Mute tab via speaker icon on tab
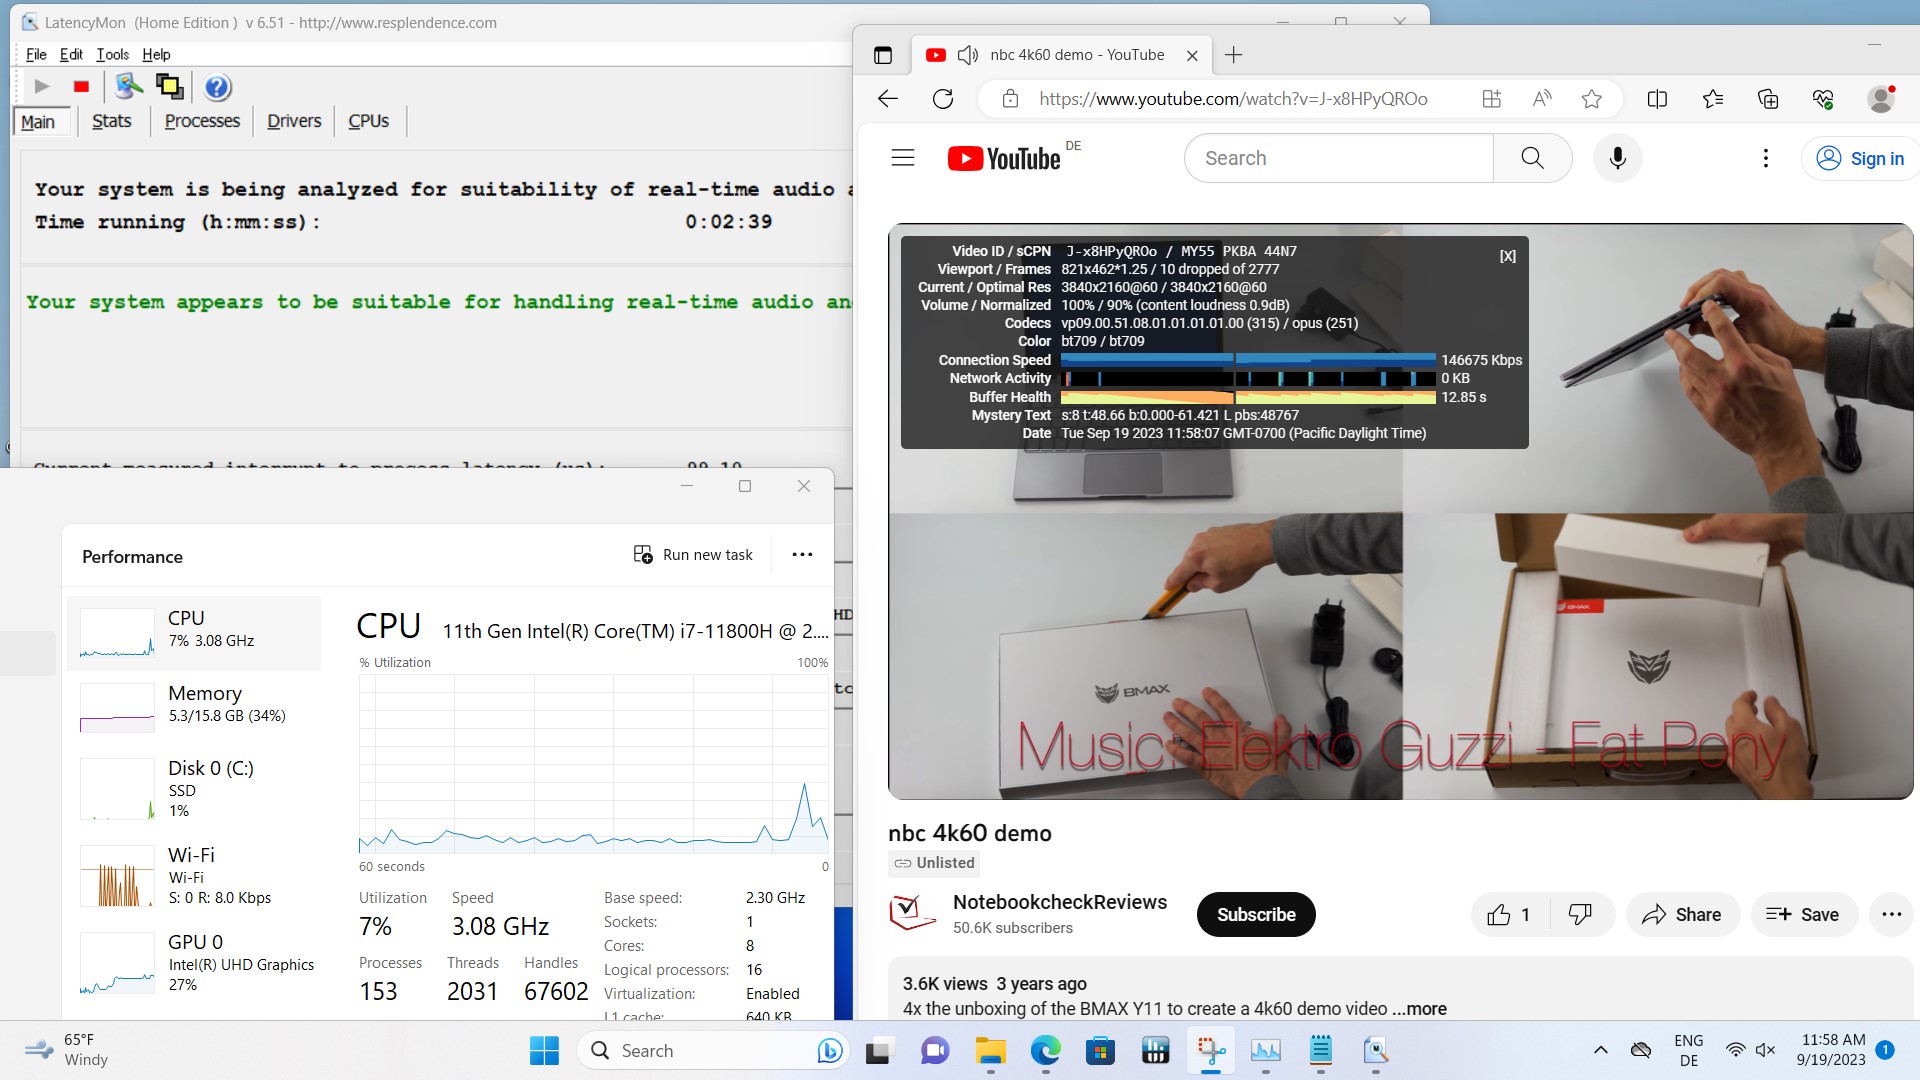This screenshot has height=1080, width=1920. [x=967, y=55]
